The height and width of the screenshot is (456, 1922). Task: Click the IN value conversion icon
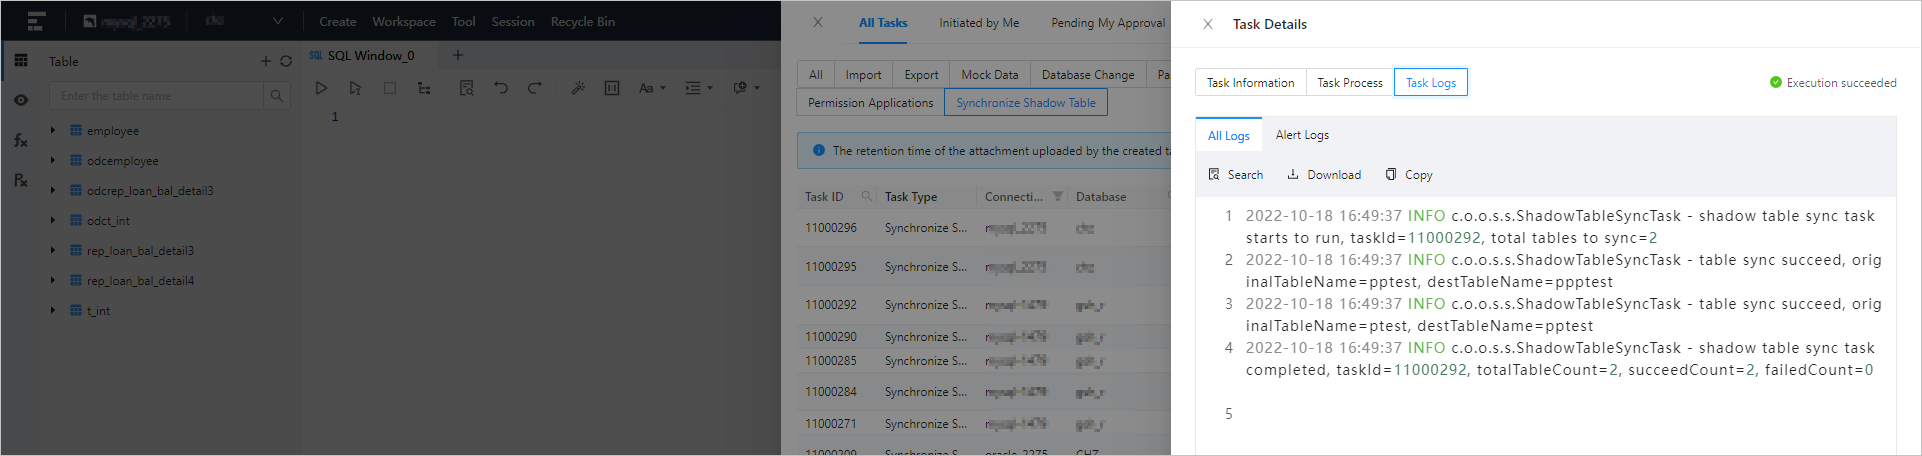pyautogui.click(x=612, y=88)
